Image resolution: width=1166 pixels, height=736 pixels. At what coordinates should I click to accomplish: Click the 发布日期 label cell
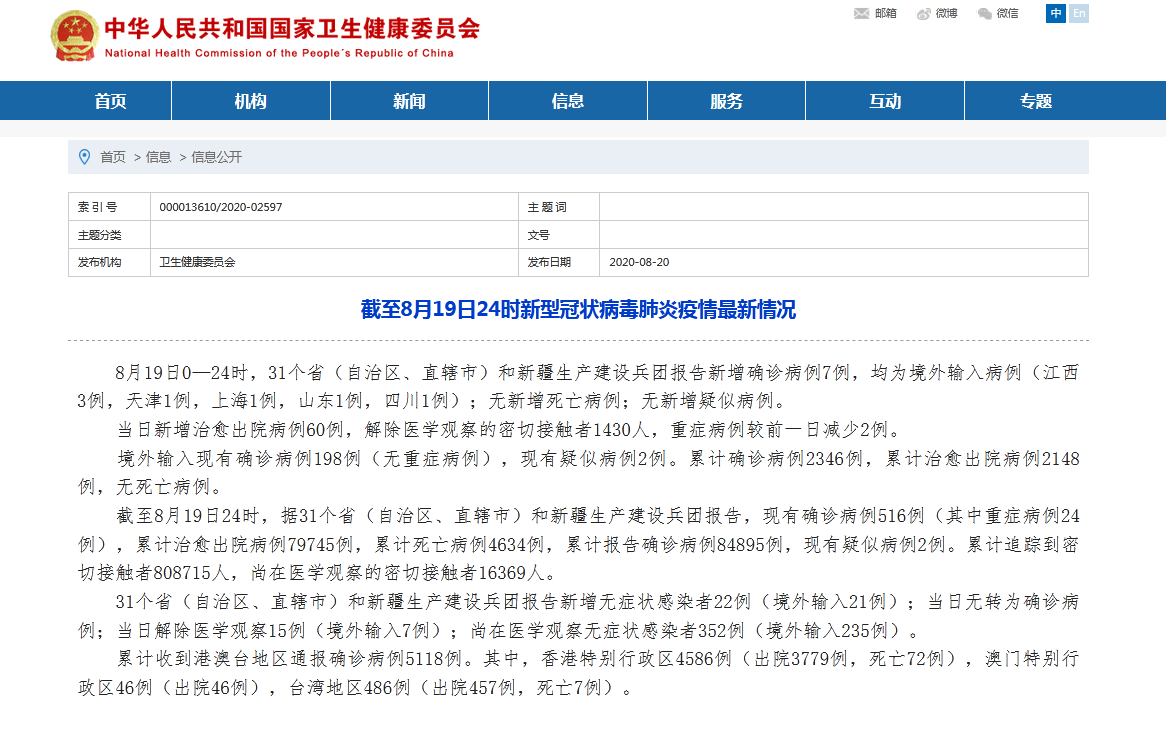click(x=559, y=262)
